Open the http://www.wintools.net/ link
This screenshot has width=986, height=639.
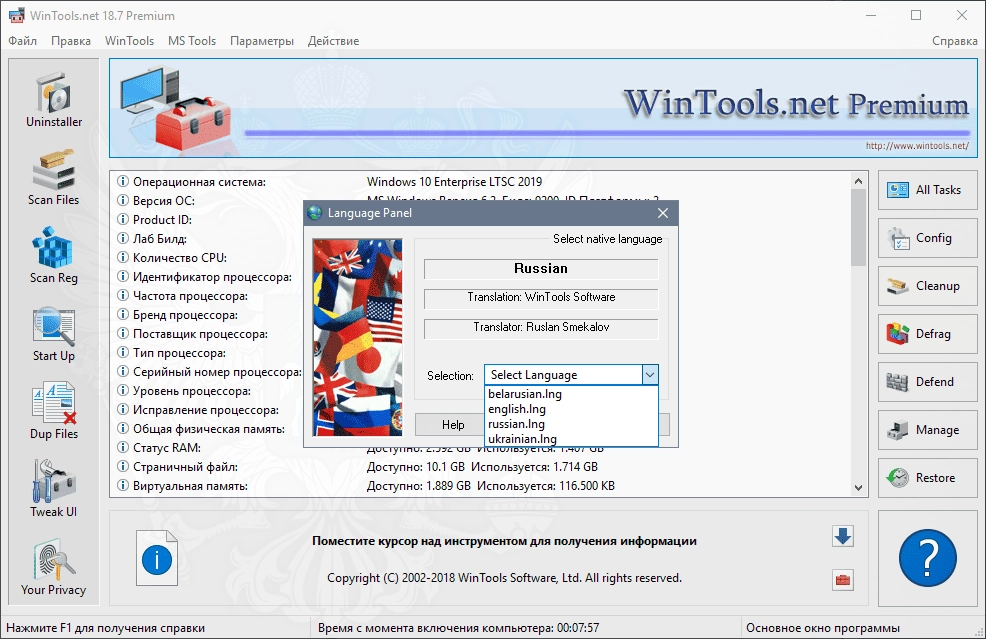coord(917,145)
